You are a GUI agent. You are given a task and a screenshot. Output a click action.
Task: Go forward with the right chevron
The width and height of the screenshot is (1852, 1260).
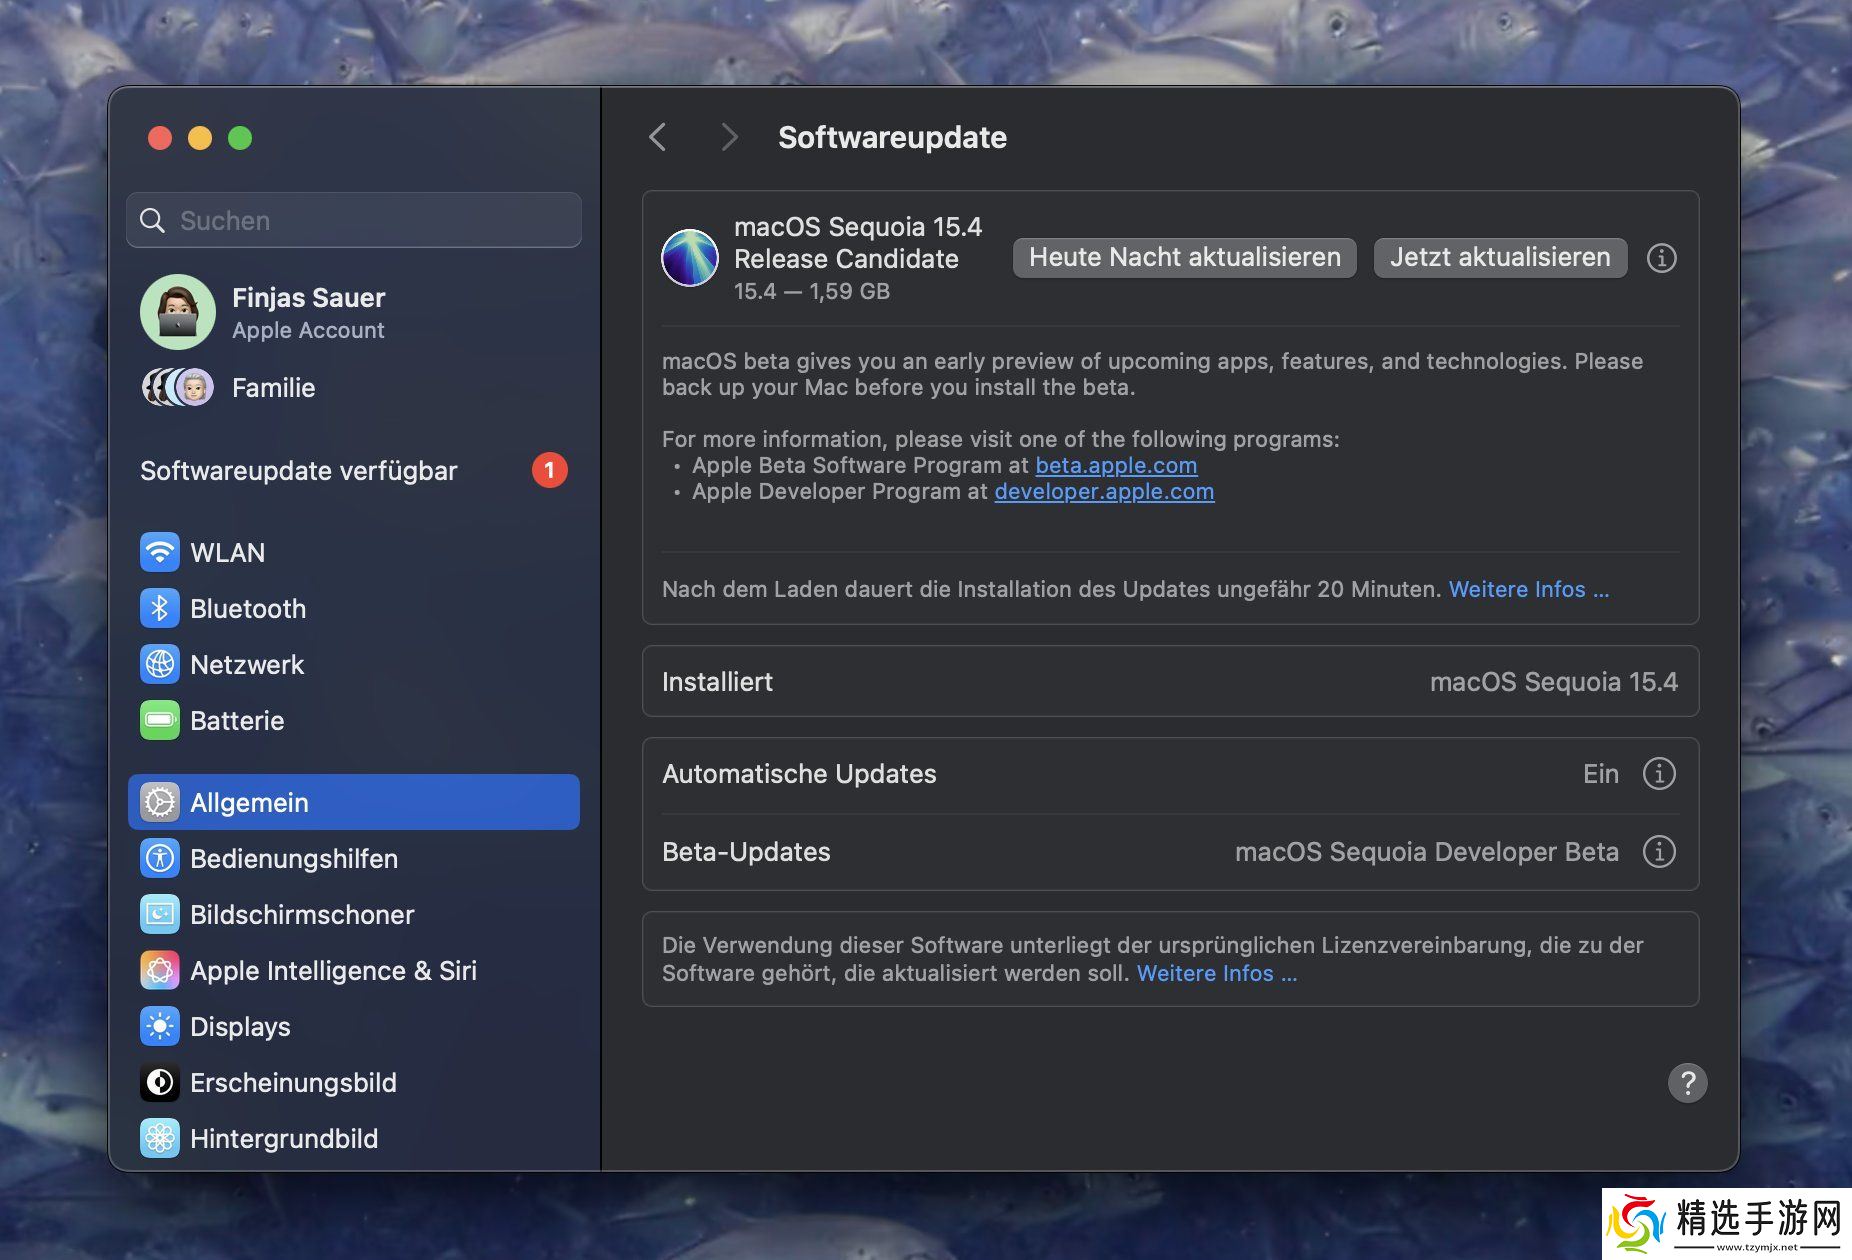click(x=729, y=137)
